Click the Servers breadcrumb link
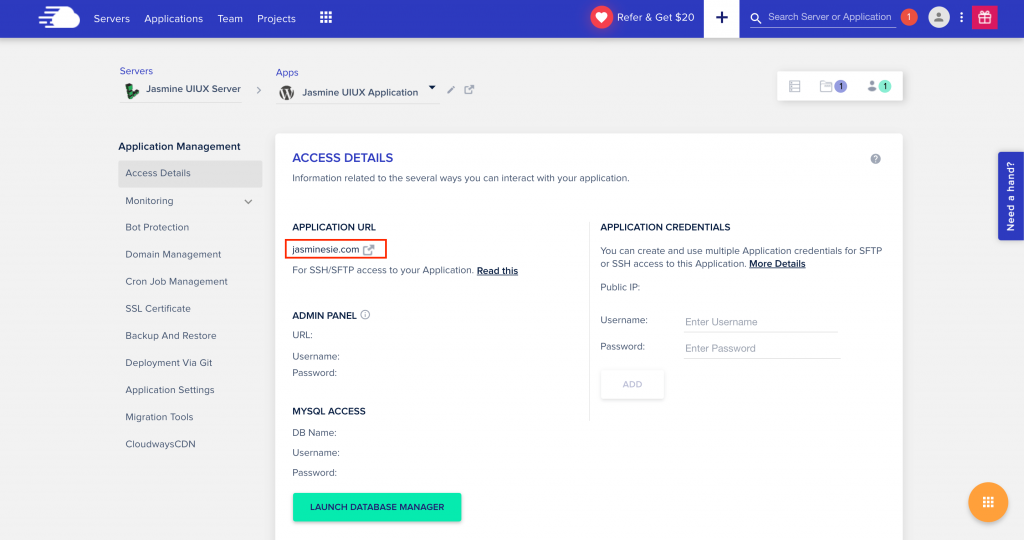 click(136, 71)
